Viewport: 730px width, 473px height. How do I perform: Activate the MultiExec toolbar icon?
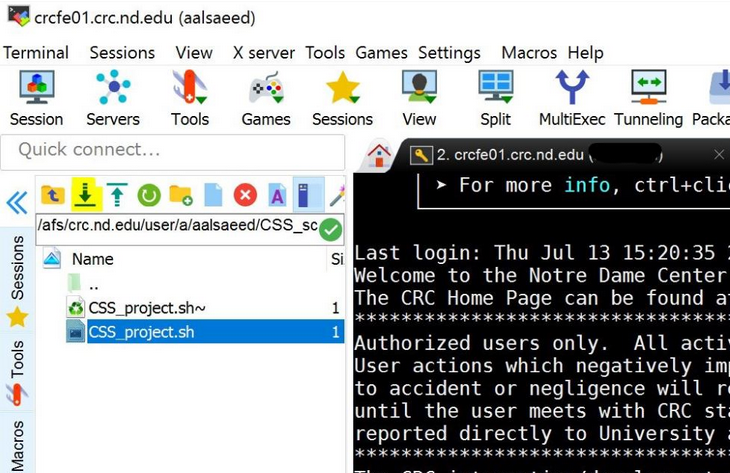click(572, 99)
